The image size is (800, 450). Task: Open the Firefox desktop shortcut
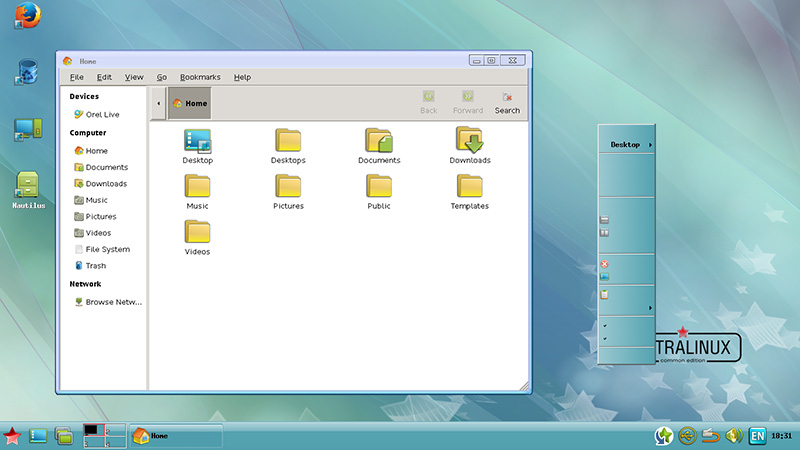tap(26, 17)
